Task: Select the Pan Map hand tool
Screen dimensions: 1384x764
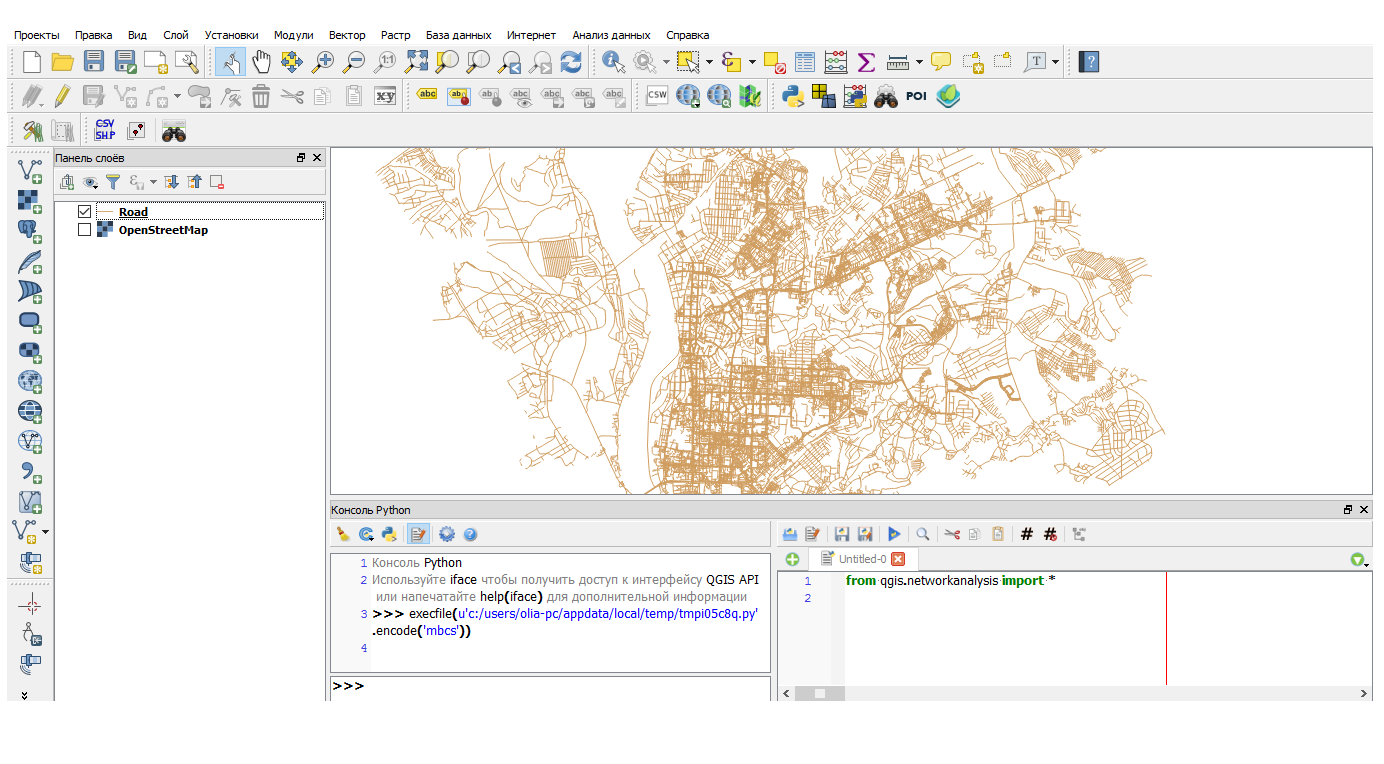Action: pos(261,62)
